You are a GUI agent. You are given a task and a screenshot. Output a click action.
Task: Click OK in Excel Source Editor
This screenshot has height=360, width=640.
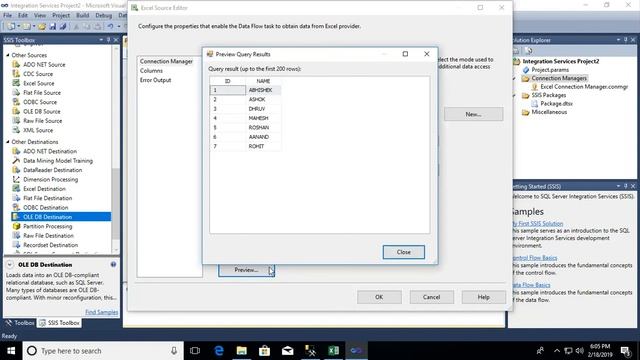379,297
